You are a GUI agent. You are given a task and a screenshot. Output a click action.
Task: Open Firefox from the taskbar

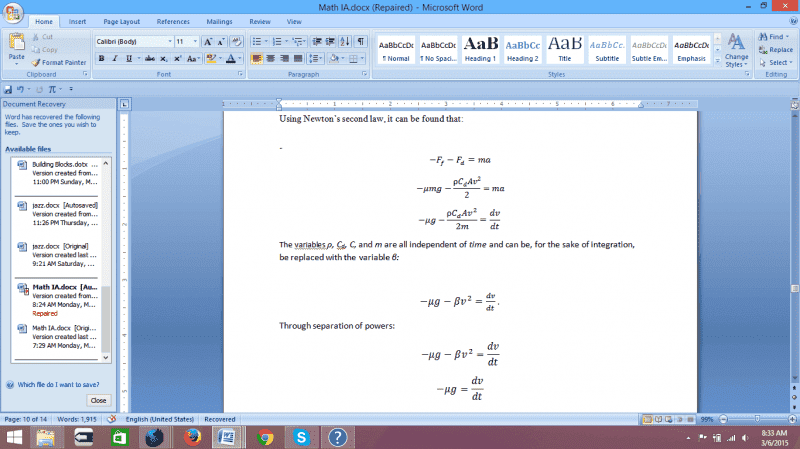(190, 437)
